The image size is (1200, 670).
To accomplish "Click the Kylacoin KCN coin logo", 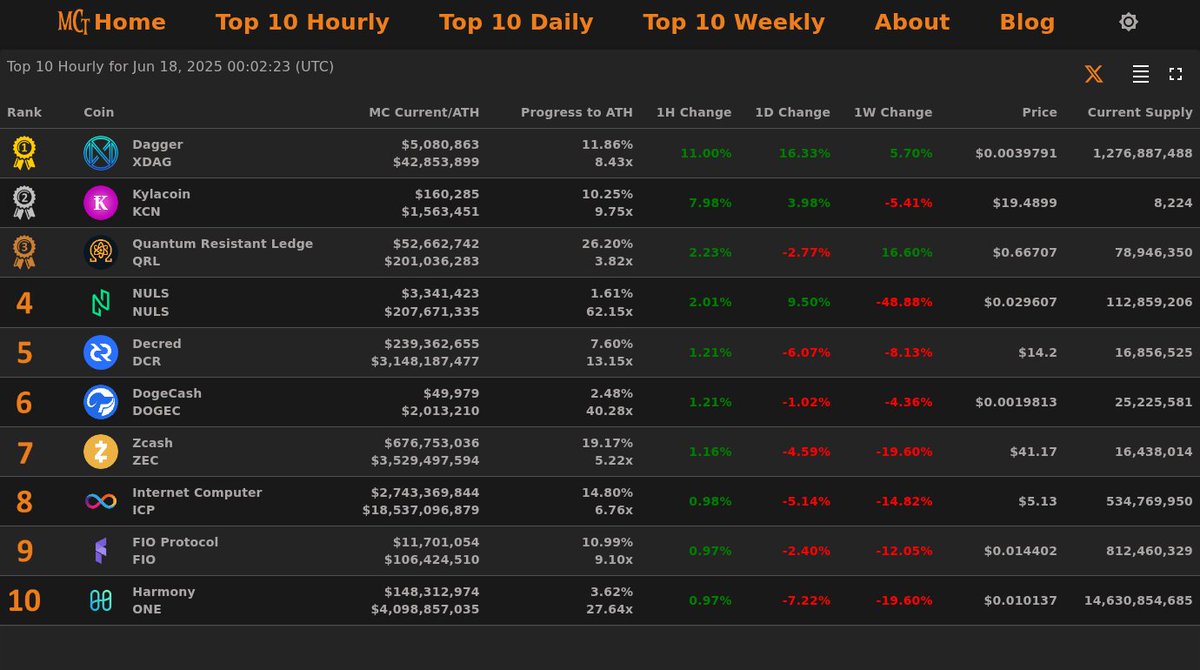I will [x=101, y=203].
